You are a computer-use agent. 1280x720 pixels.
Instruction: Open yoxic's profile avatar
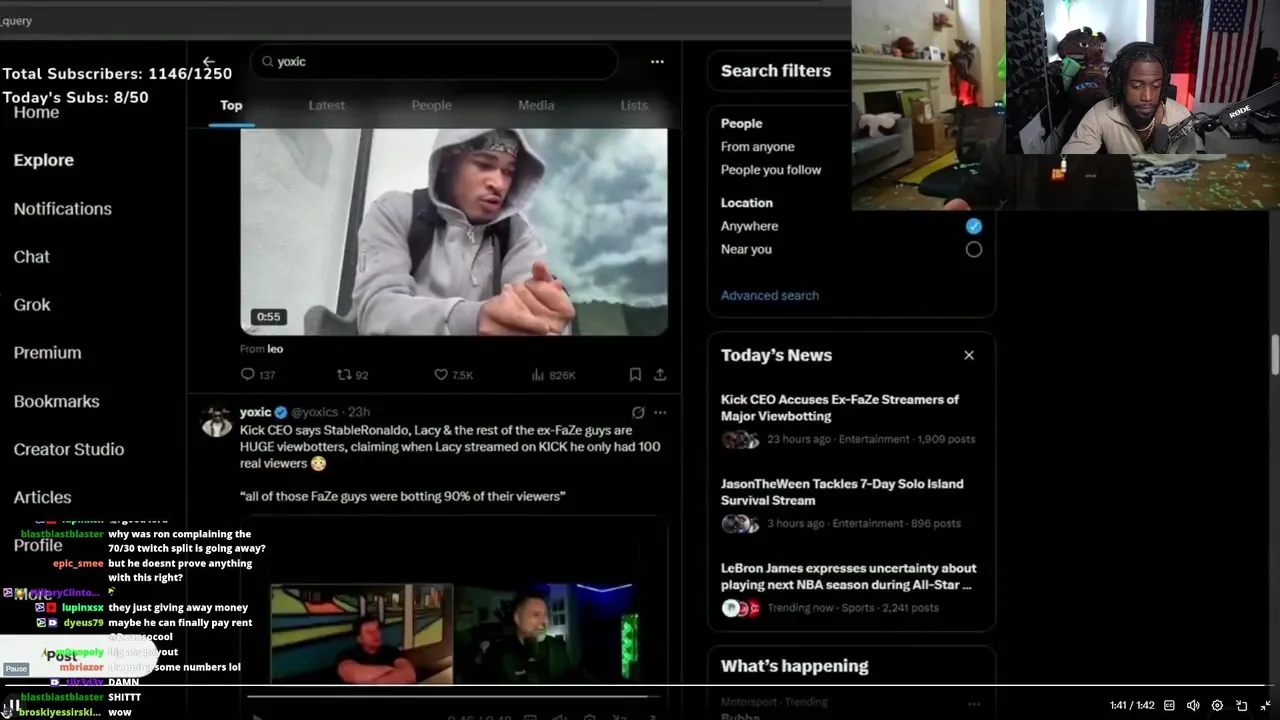click(217, 421)
